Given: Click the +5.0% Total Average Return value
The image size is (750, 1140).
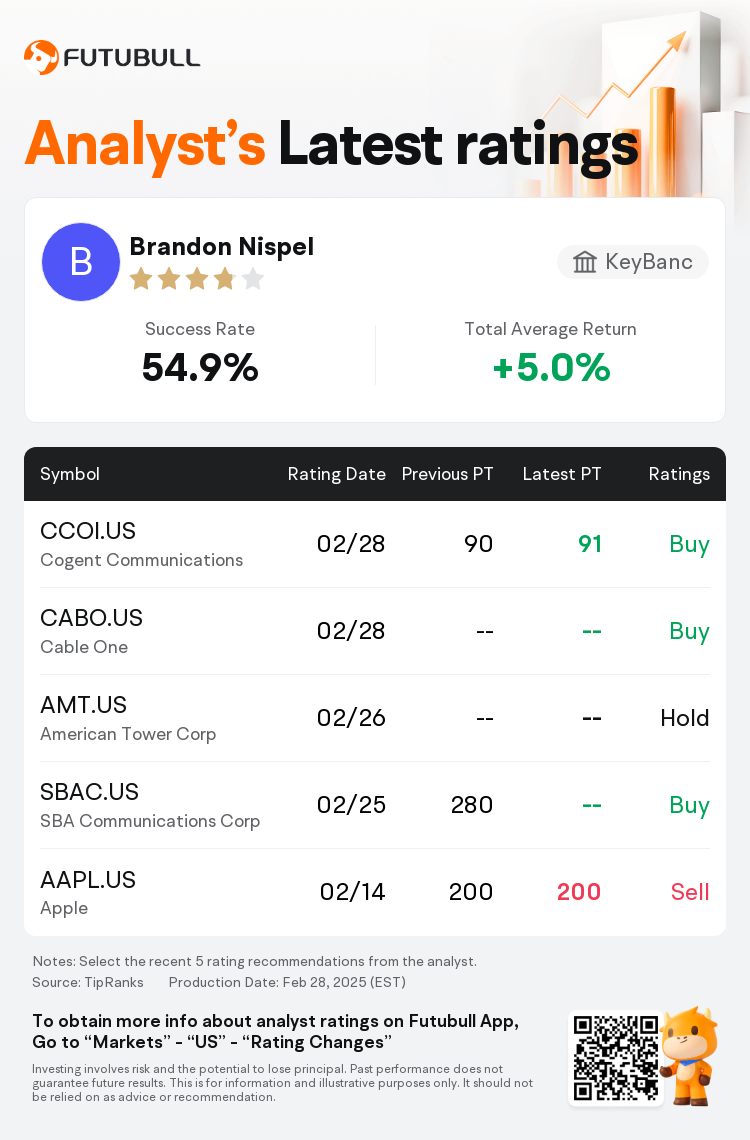Looking at the screenshot, I should click(551, 367).
